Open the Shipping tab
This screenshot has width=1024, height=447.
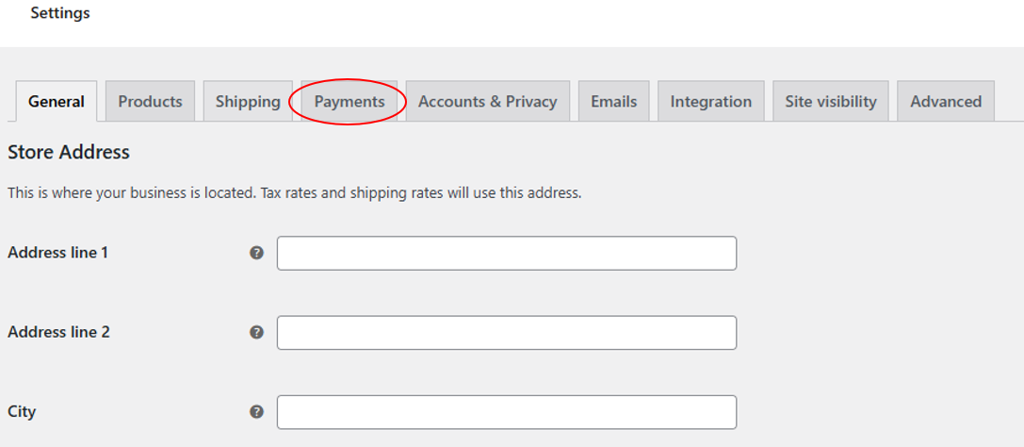click(247, 101)
